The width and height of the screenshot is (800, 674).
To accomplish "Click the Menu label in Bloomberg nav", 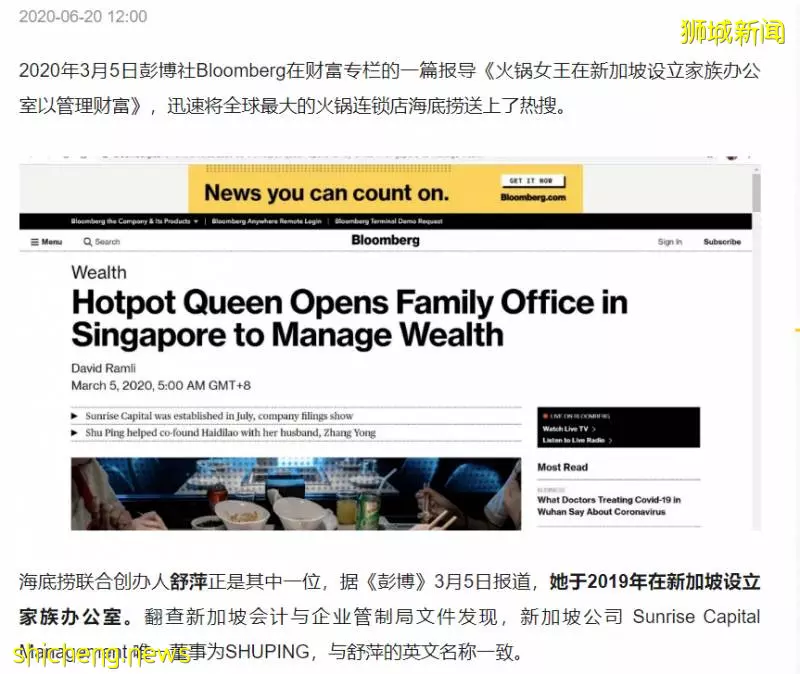I will click(x=52, y=242).
